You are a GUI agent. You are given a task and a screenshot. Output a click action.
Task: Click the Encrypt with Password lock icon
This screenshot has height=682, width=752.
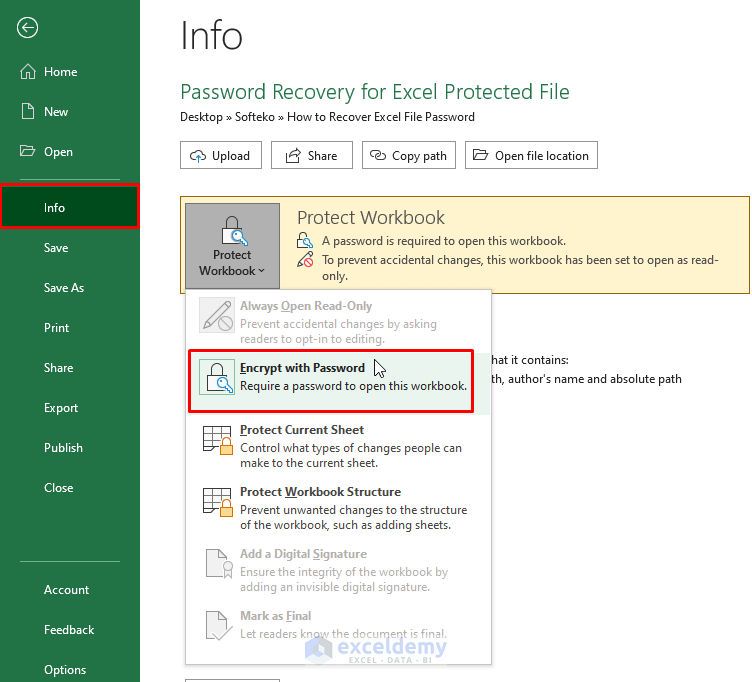pyautogui.click(x=217, y=377)
